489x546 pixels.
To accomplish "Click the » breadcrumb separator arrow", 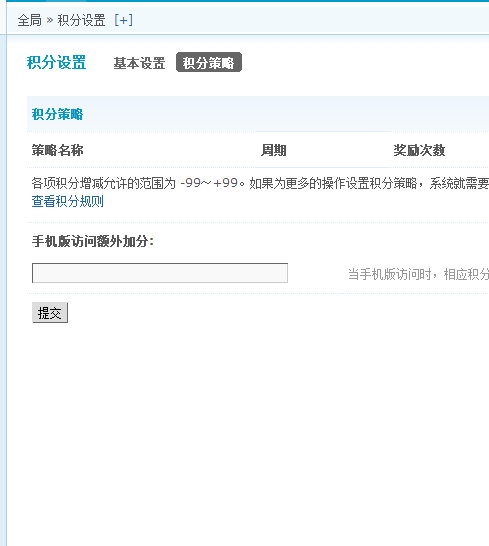I will 49,20.
